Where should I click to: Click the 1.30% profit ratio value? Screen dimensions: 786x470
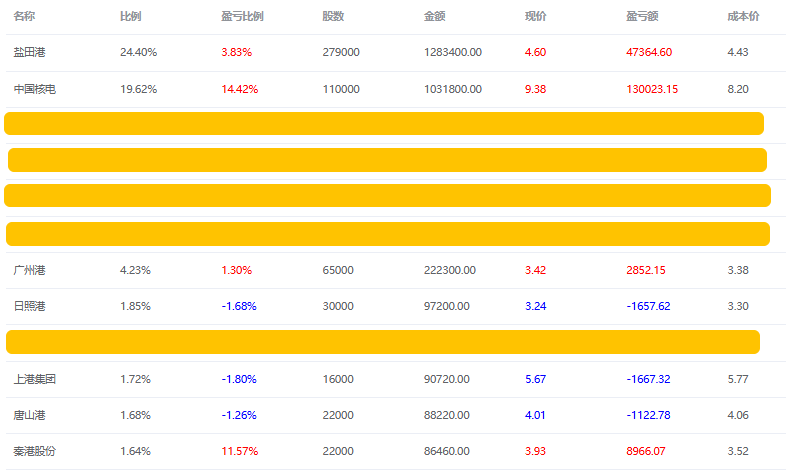click(x=237, y=270)
